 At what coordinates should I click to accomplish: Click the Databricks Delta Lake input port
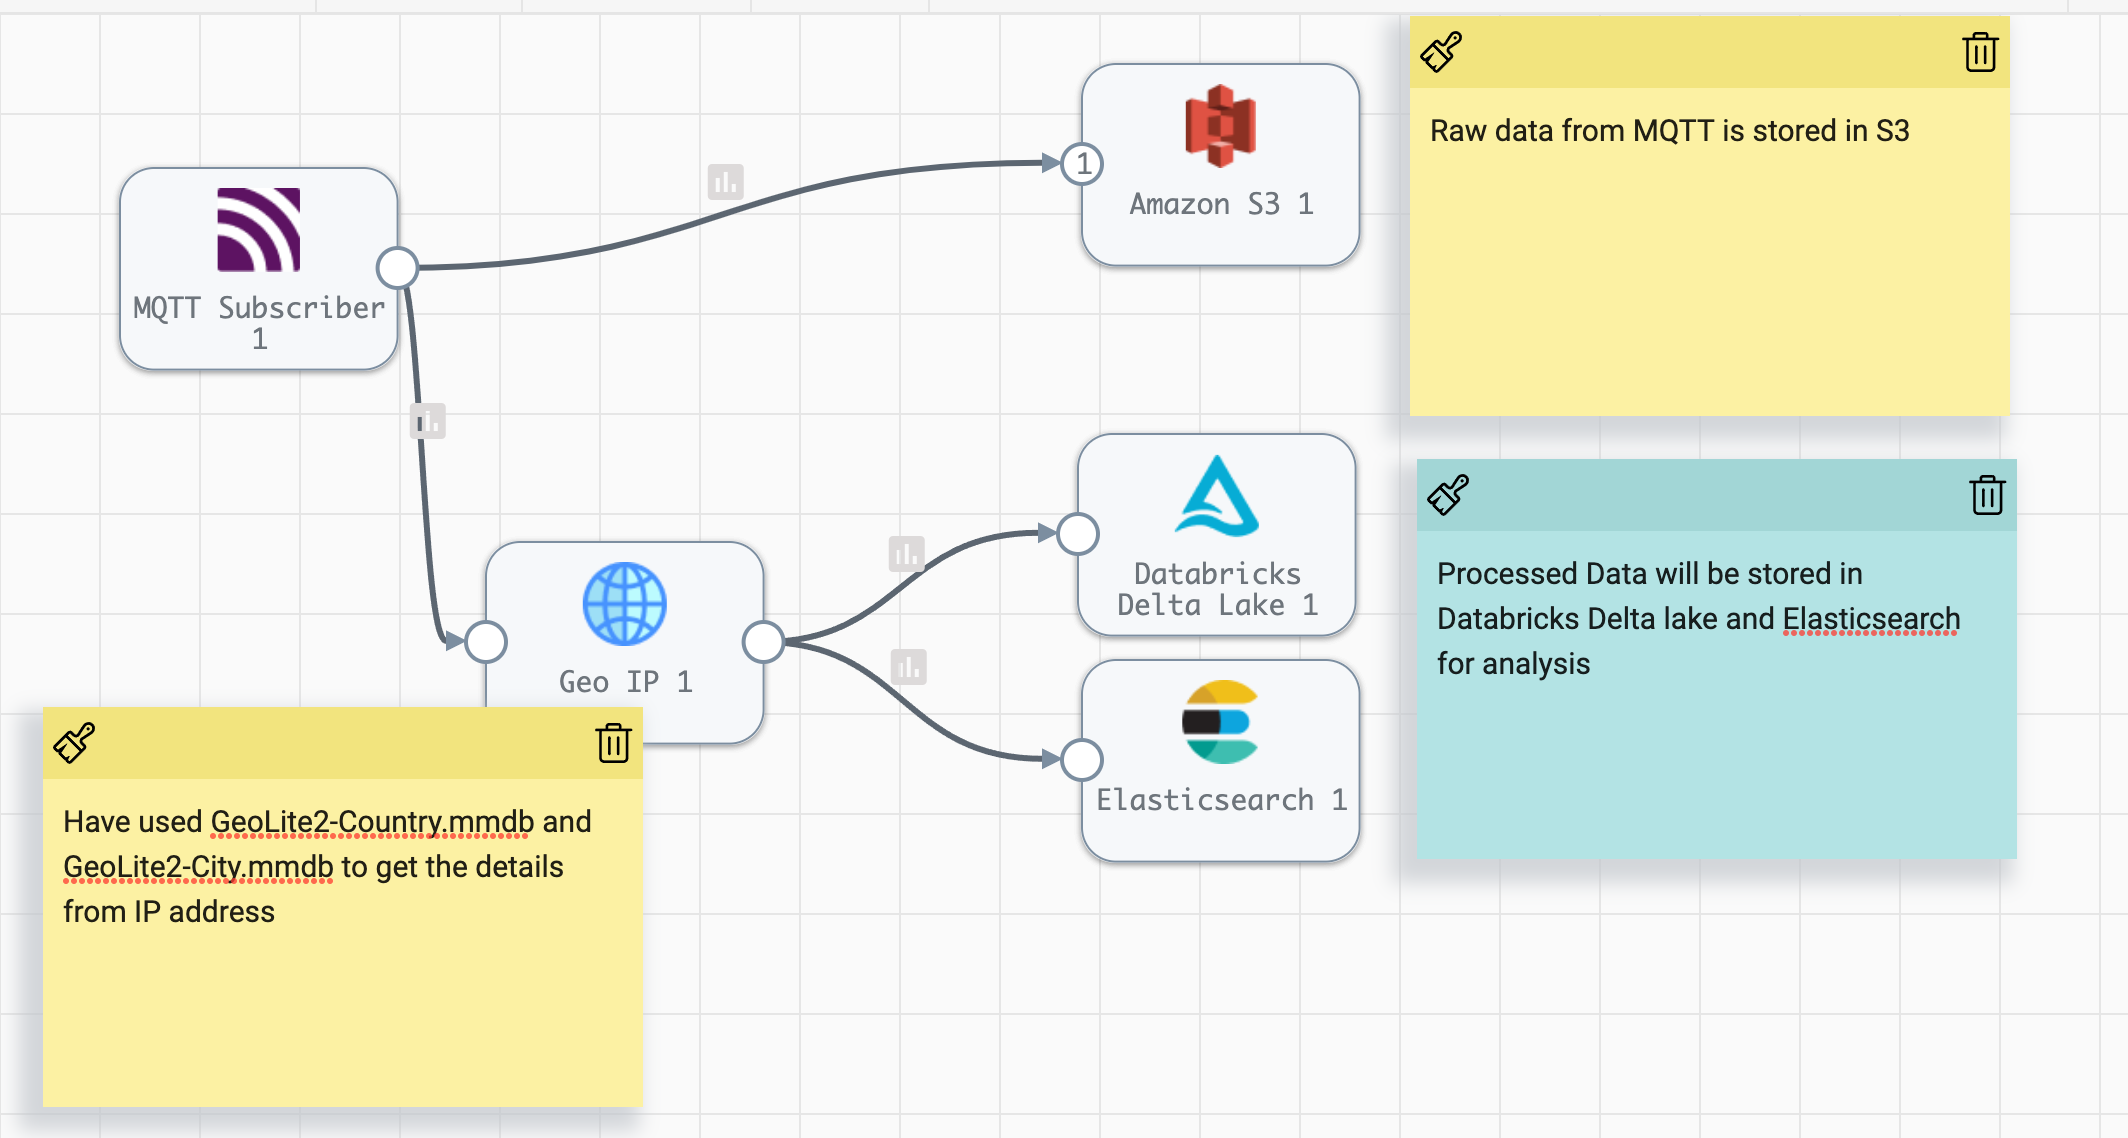point(1078,534)
